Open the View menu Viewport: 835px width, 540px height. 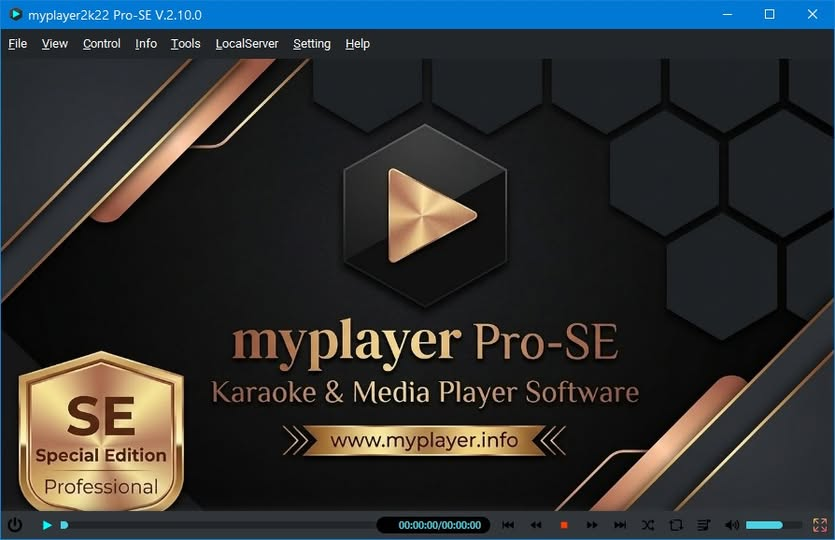(x=55, y=44)
